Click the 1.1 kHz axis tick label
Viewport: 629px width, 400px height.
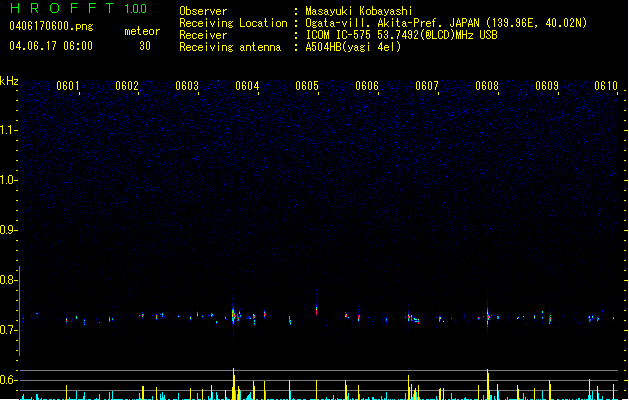pyautogui.click(x=8, y=130)
